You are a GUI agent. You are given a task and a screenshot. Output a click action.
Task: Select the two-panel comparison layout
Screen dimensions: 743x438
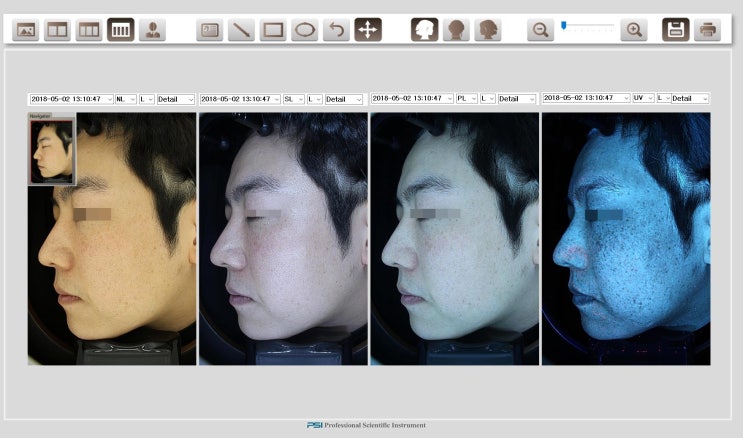click(57, 30)
